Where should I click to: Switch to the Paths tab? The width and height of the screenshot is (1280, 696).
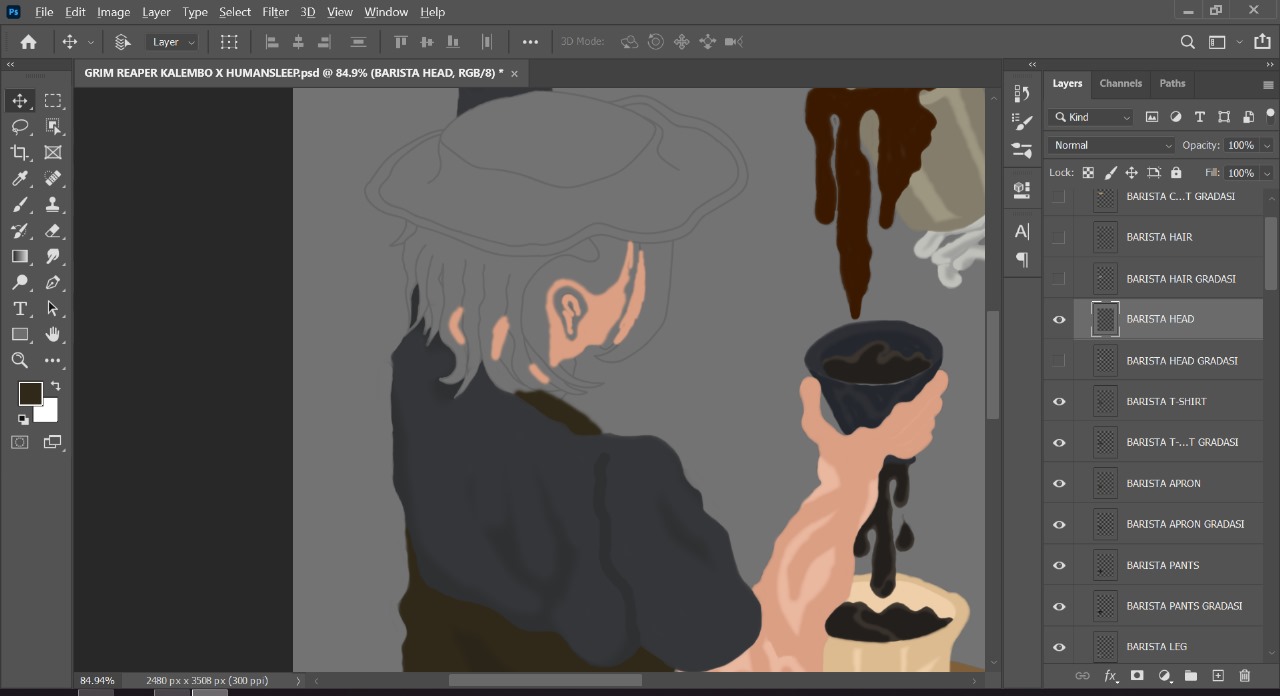click(1172, 84)
